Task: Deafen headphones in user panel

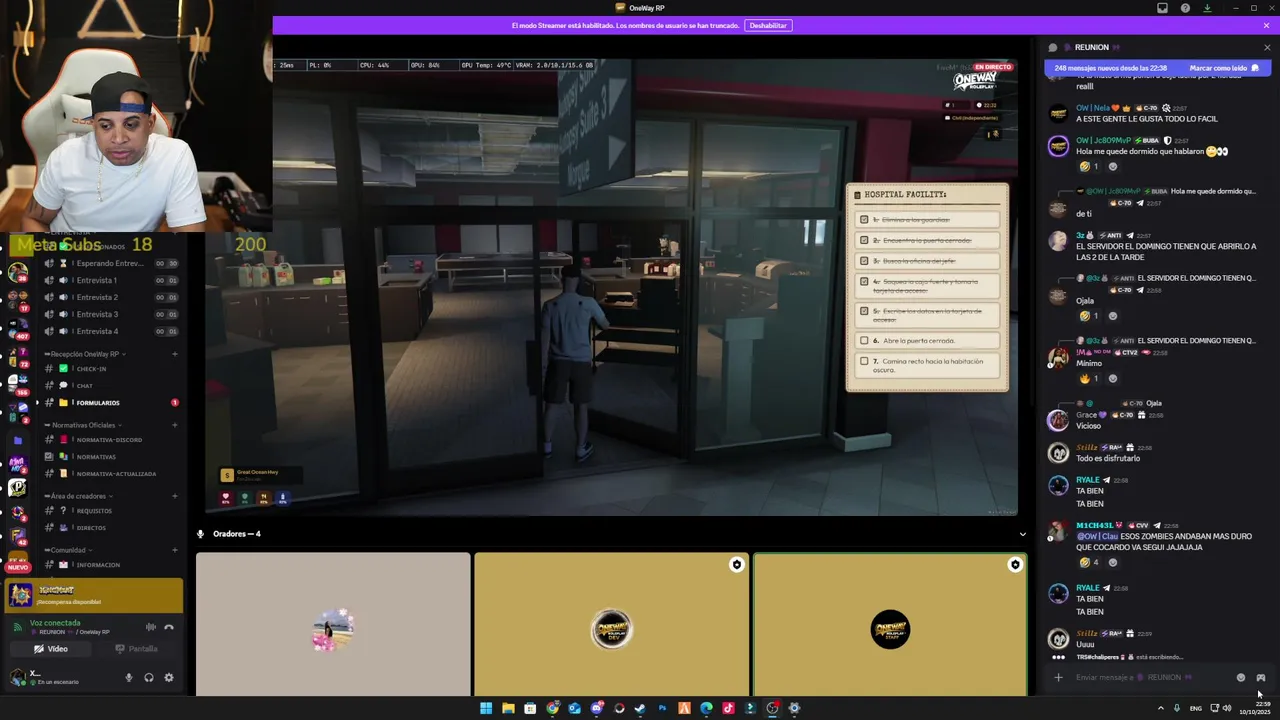Action: (149, 677)
